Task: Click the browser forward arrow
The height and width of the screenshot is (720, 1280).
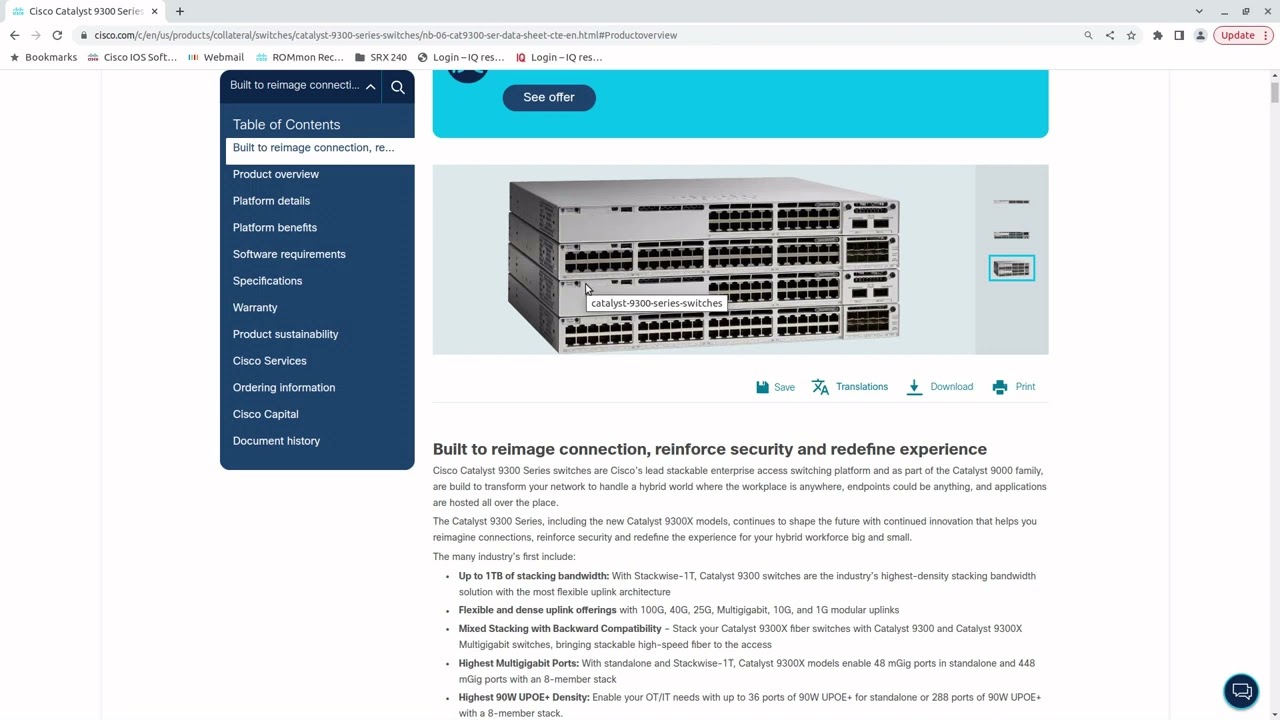Action: 36,35
